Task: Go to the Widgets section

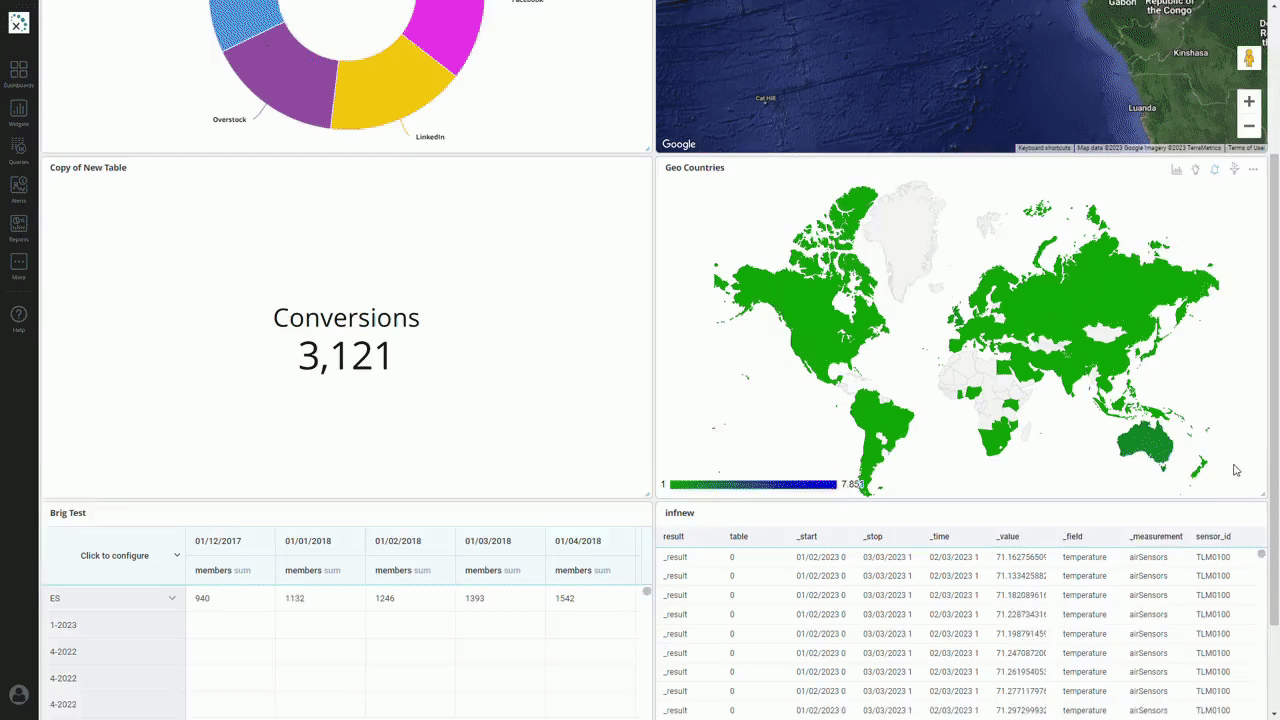Action: click(x=18, y=111)
